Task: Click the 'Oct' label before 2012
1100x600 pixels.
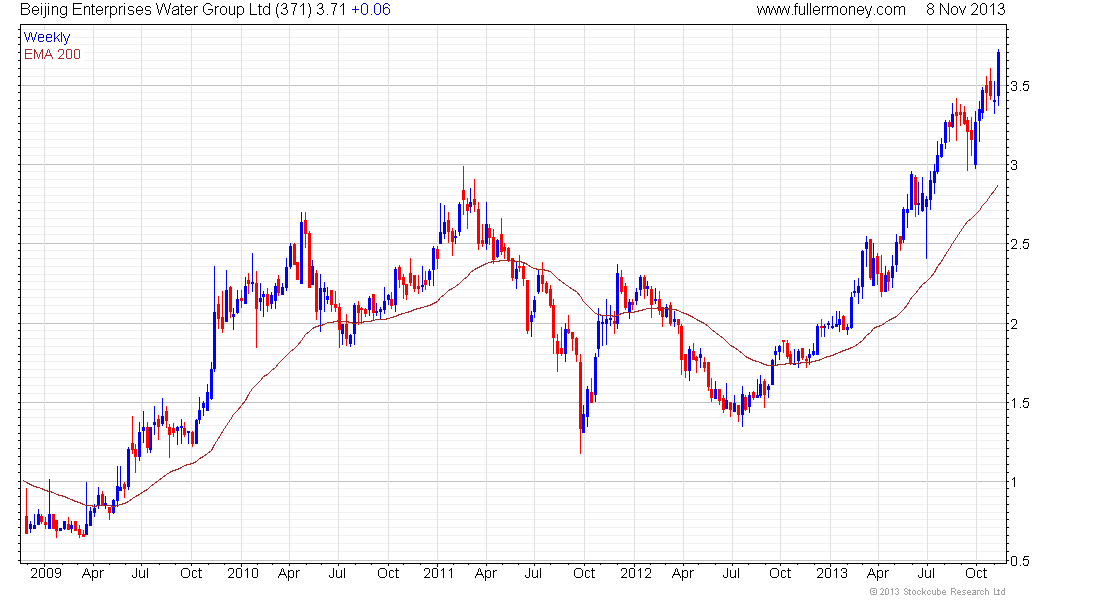Action: click(x=584, y=573)
